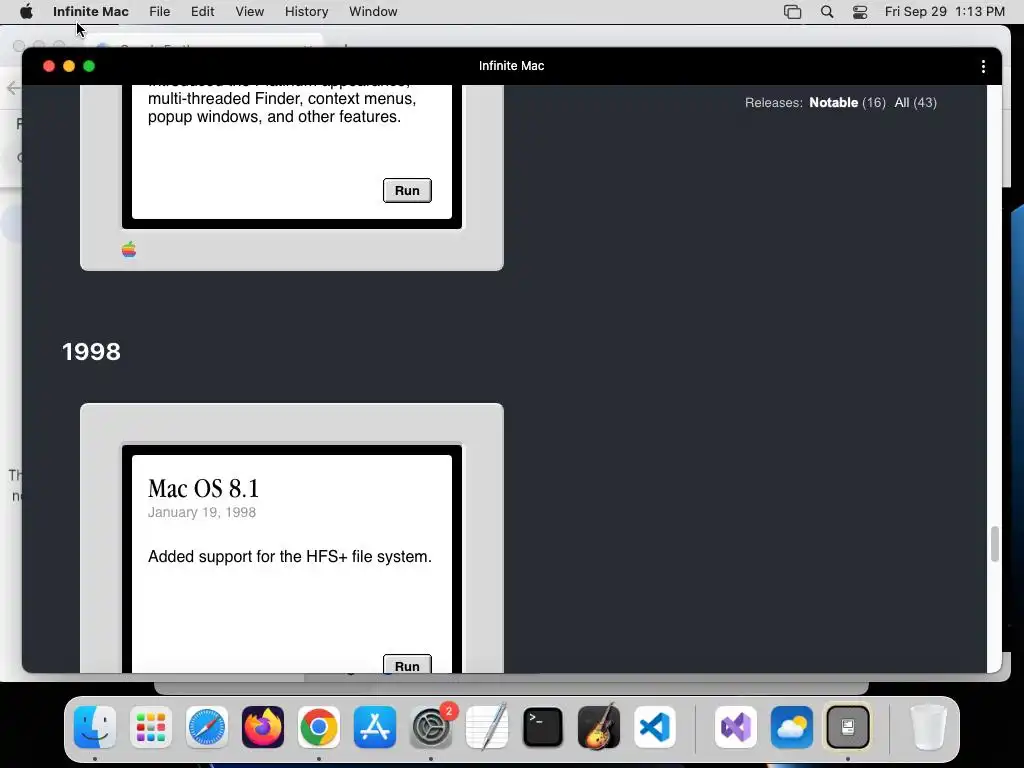Click the Infinite Mac app icon in Dock
This screenshot has height=768, width=1024.
tap(848, 727)
